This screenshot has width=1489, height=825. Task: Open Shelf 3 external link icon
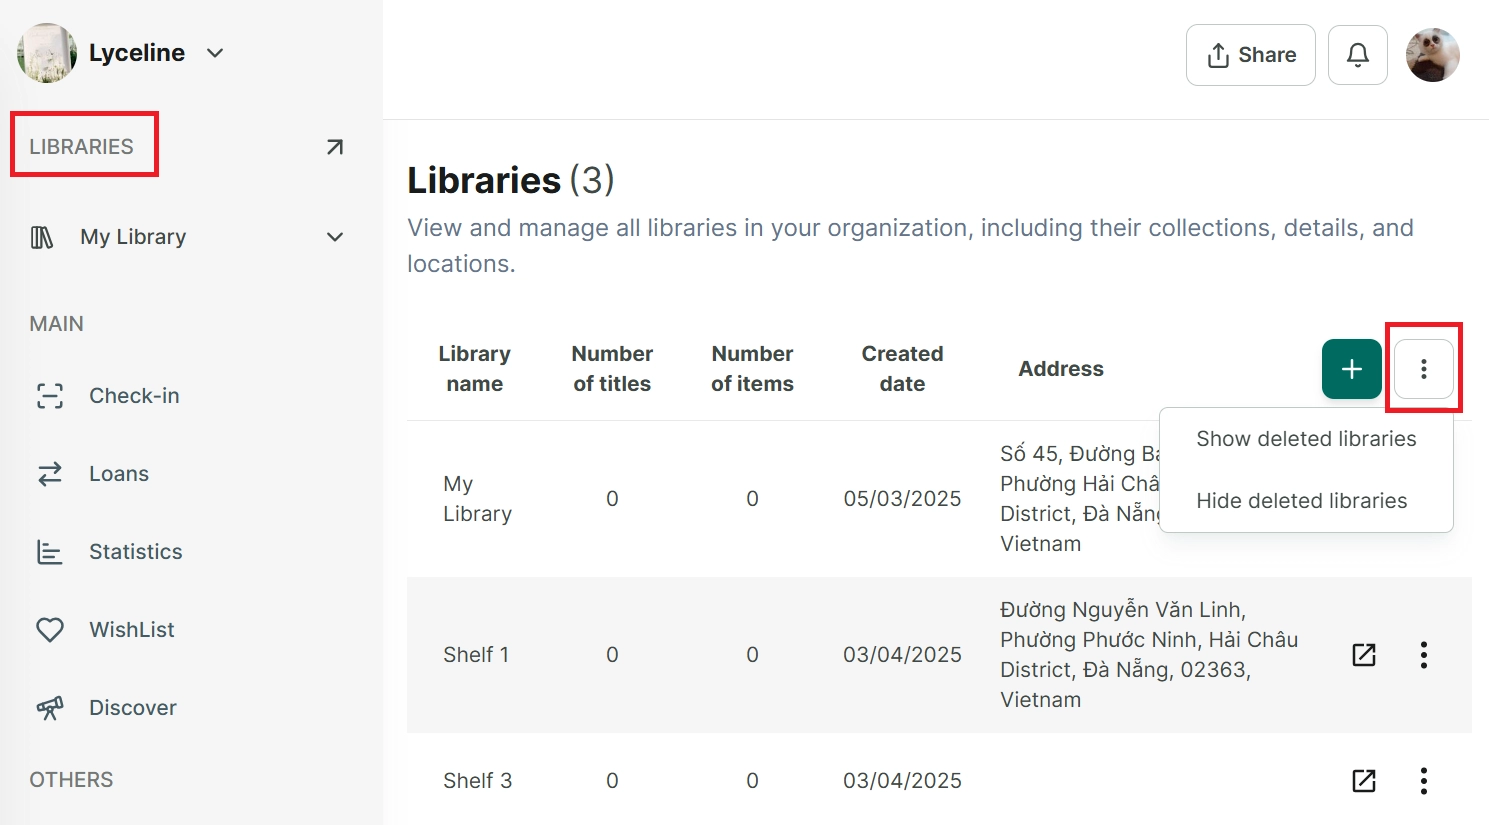coord(1364,781)
